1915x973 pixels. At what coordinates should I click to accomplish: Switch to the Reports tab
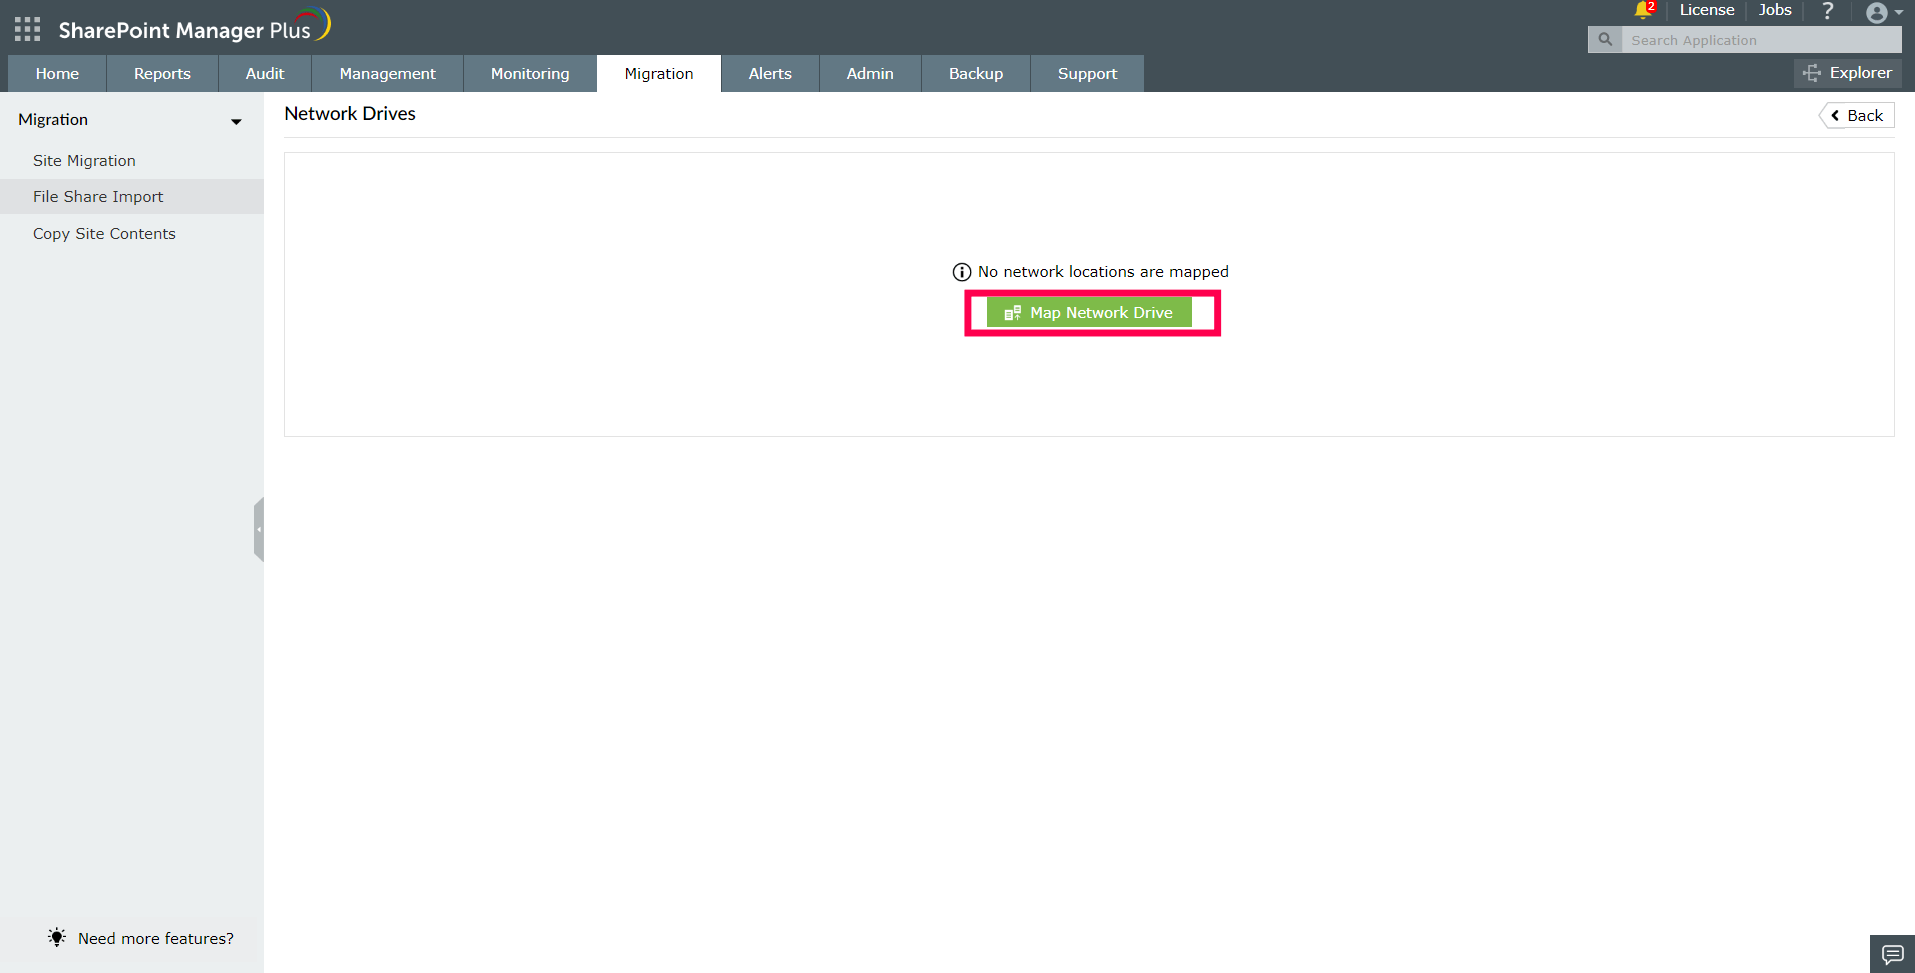[x=162, y=74]
